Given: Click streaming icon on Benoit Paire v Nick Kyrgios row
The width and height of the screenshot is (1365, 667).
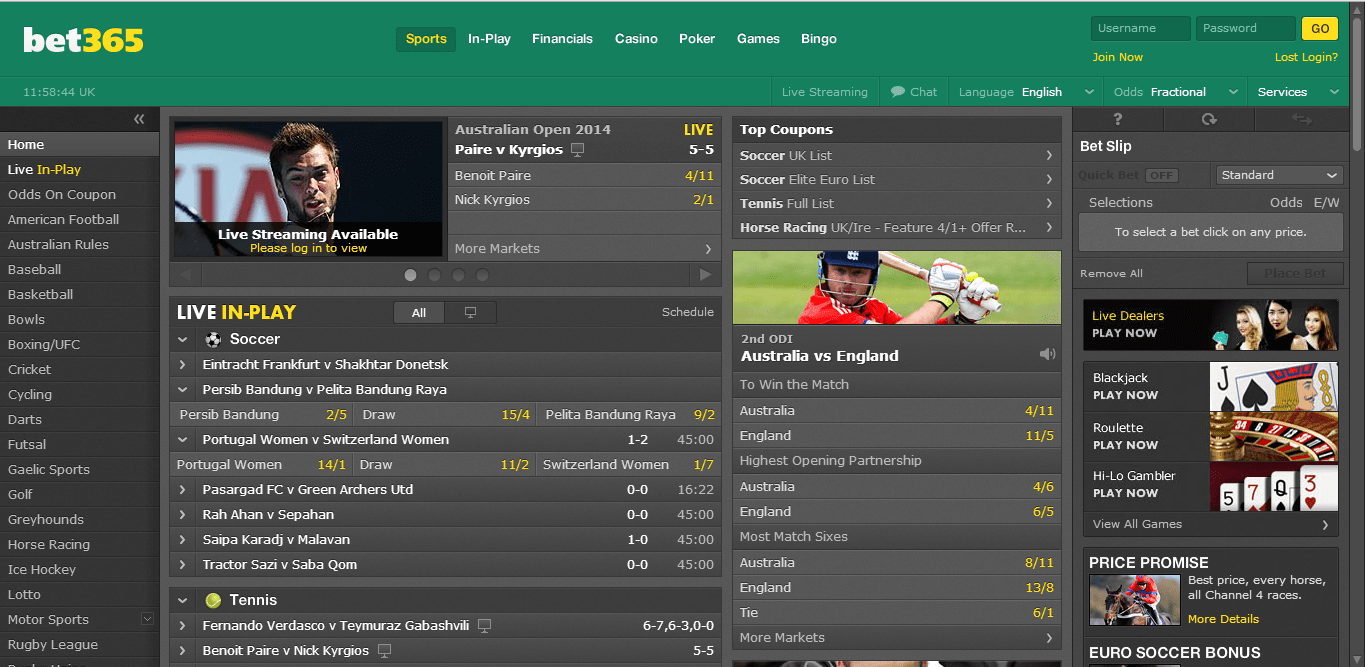Looking at the screenshot, I should [384, 651].
